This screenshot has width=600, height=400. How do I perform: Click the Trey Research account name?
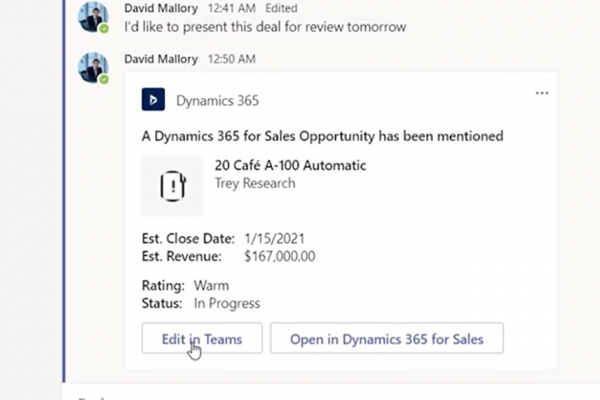255,183
